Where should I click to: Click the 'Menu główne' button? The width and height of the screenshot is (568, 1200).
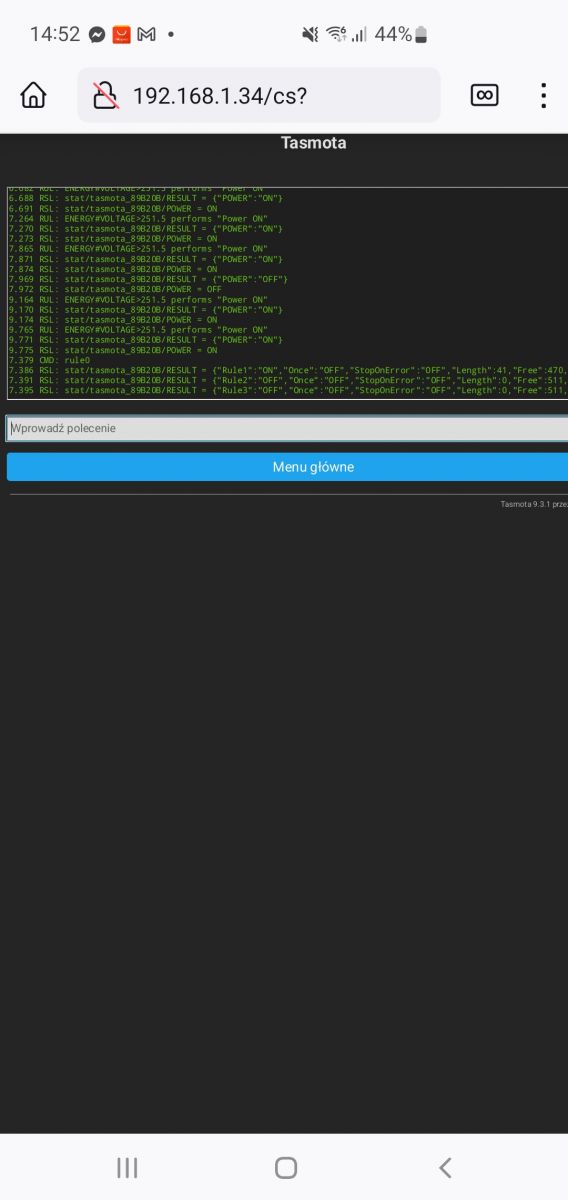pyautogui.click(x=287, y=467)
